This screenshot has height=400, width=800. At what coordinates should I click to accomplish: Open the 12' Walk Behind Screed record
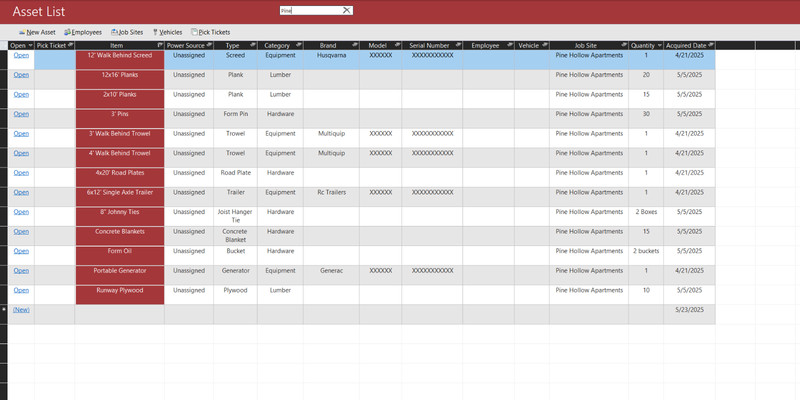click(21, 55)
